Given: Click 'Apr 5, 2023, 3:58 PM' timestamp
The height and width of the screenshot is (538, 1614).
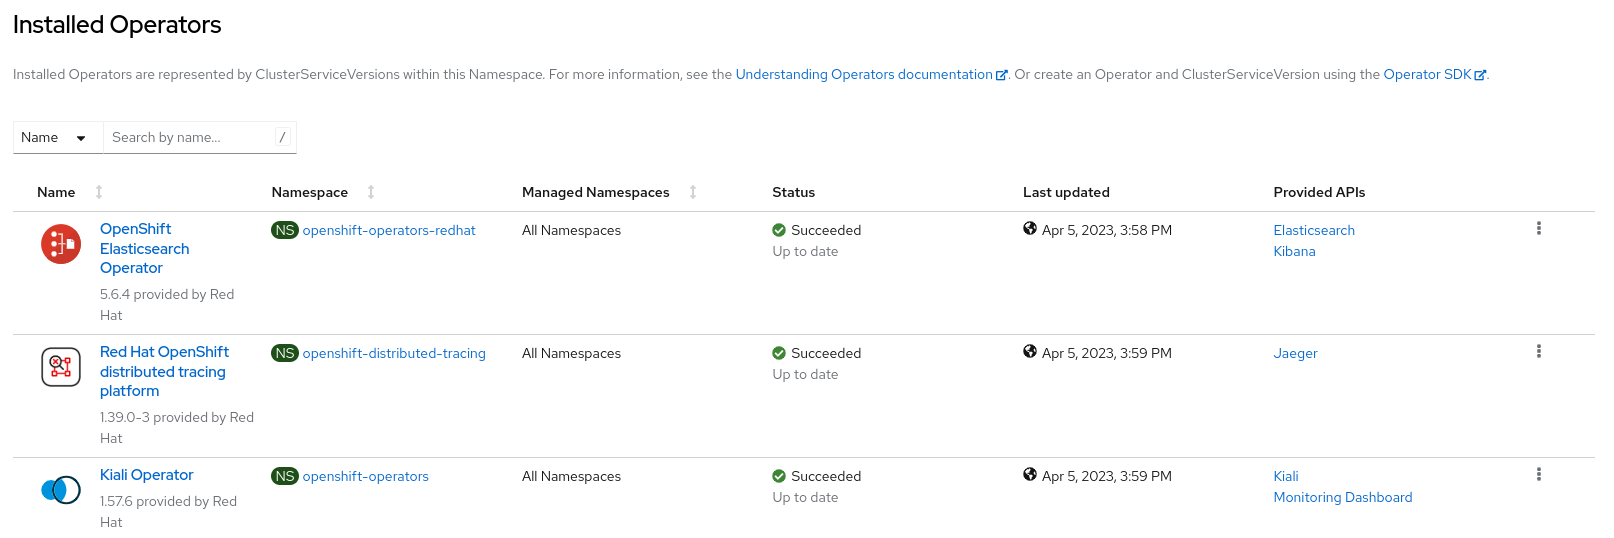Looking at the screenshot, I should (x=1107, y=230).
